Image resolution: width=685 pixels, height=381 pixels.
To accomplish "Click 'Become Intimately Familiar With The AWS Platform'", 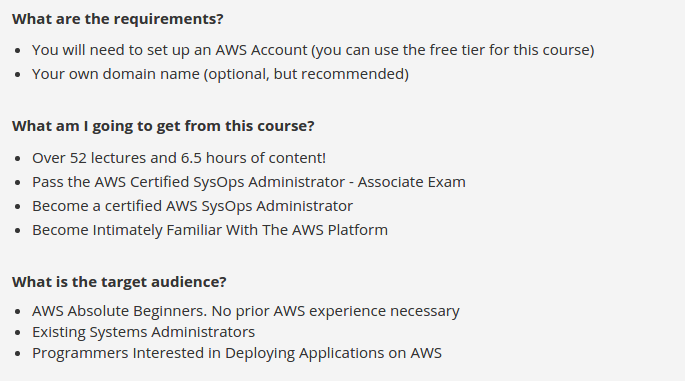I will point(210,230).
